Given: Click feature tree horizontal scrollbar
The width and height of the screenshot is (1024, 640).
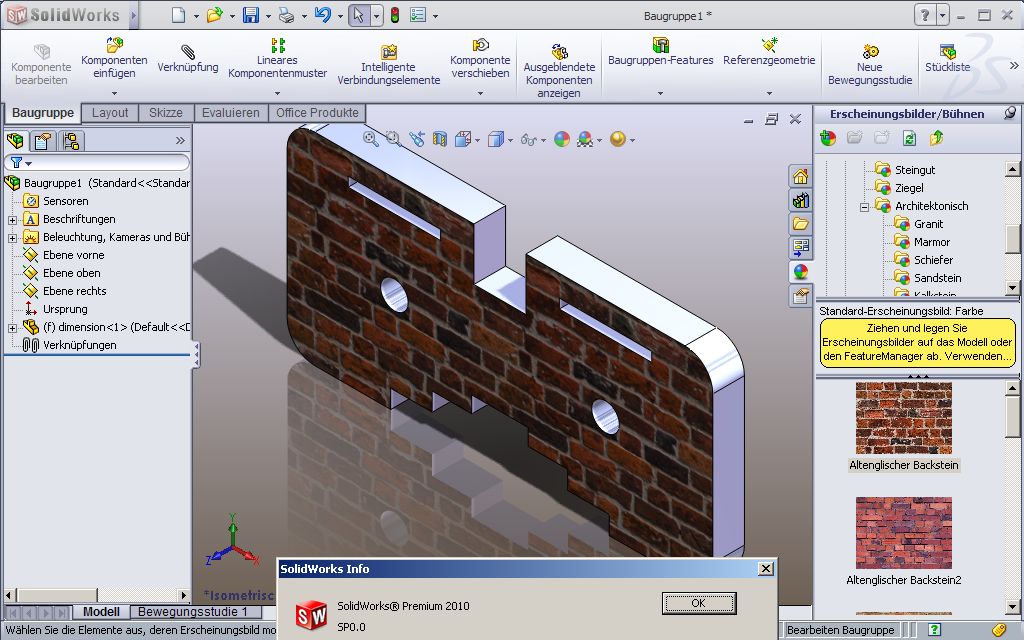Looking at the screenshot, I should pos(97,595).
